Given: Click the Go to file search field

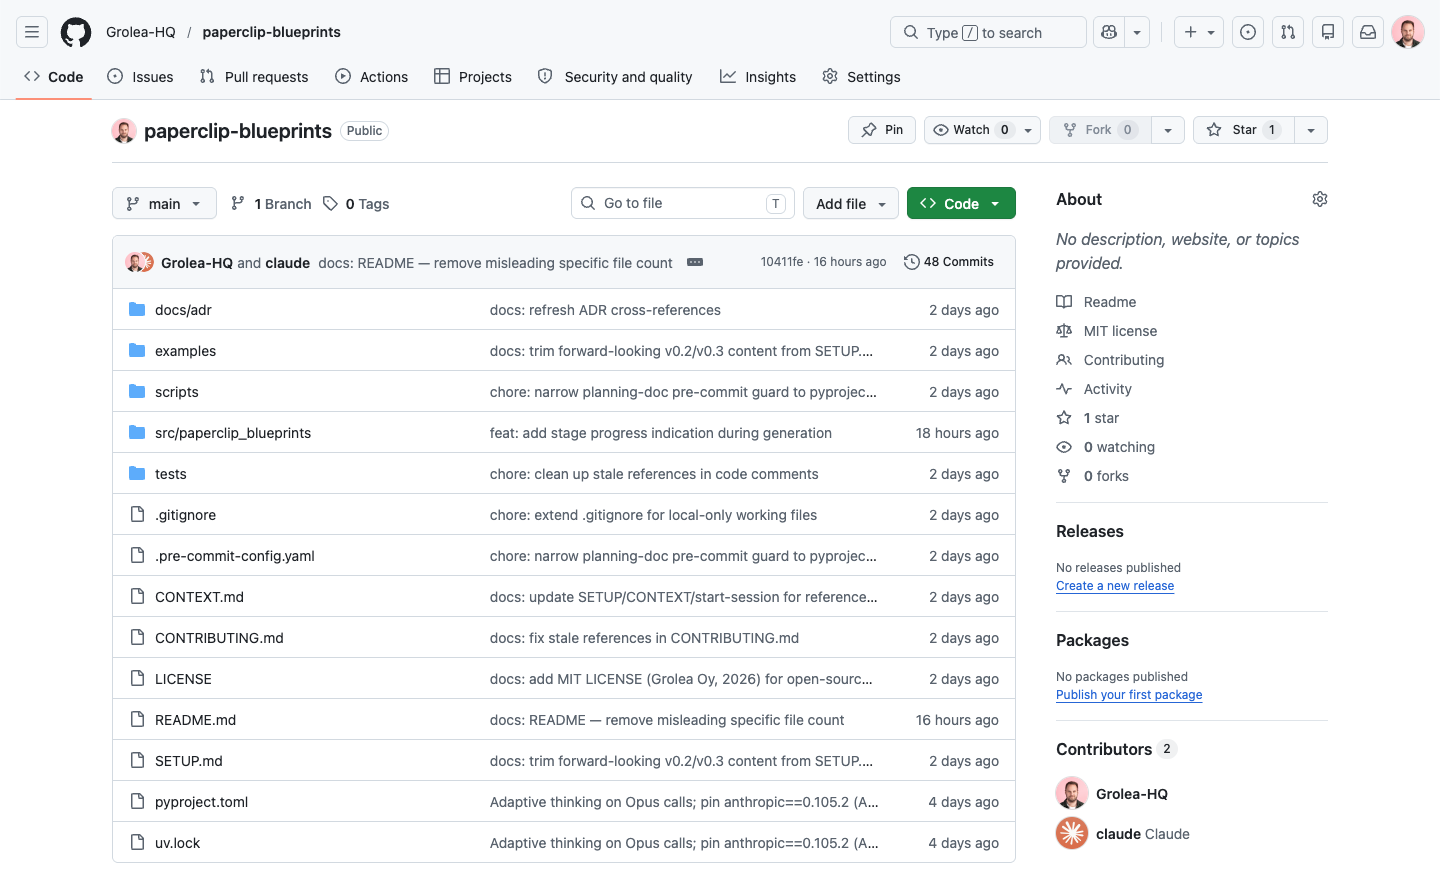Looking at the screenshot, I should (683, 203).
